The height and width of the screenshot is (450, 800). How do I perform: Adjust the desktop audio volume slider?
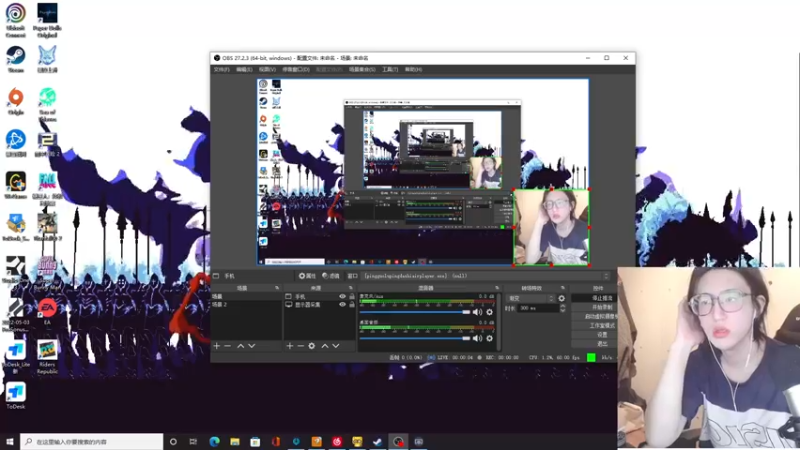(x=415, y=338)
